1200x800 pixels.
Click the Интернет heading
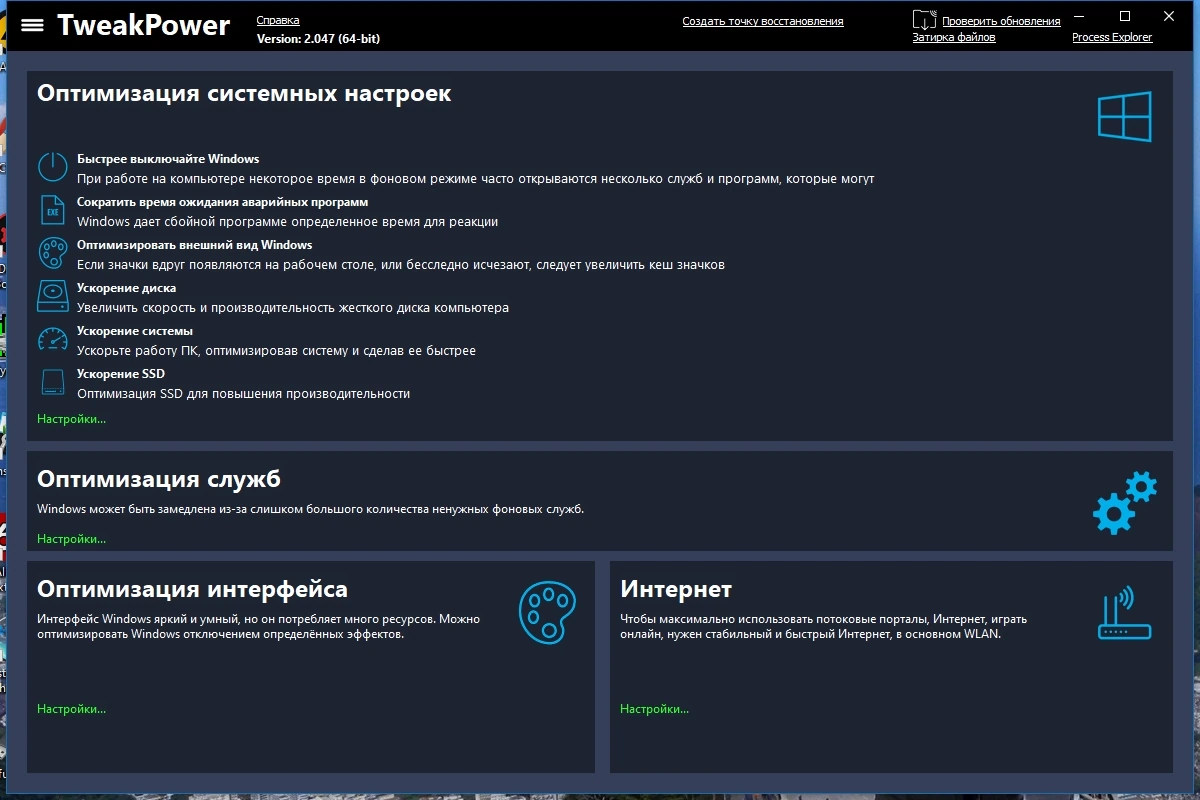(676, 589)
